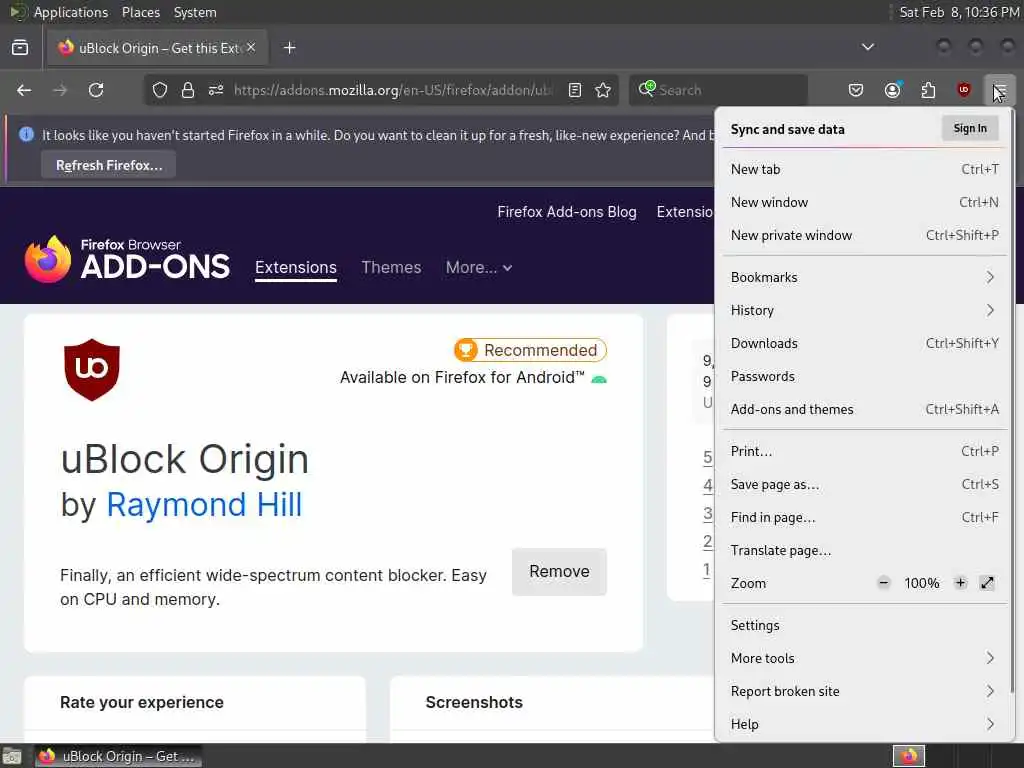This screenshot has height=768, width=1024.
Task: Reload the current page
Action: click(96, 90)
